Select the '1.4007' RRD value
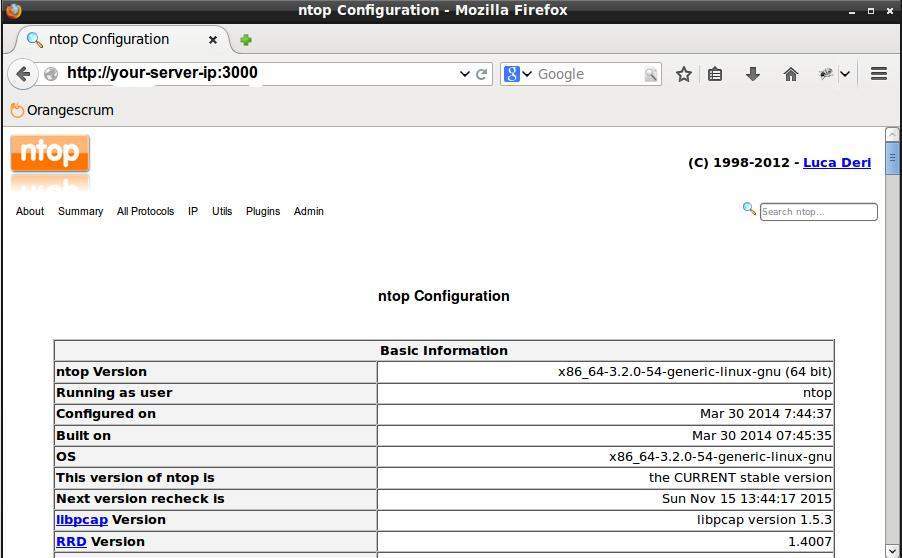The width and height of the screenshot is (902, 558). pyautogui.click(x=810, y=542)
